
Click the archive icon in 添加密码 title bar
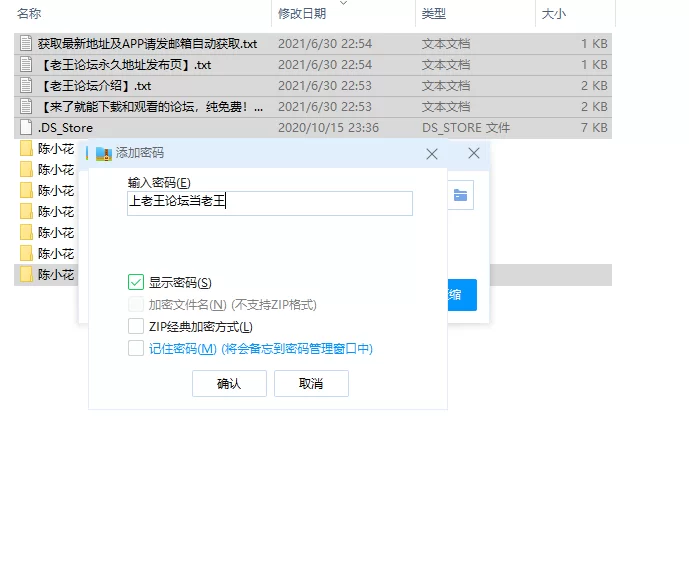click(x=104, y=153)
